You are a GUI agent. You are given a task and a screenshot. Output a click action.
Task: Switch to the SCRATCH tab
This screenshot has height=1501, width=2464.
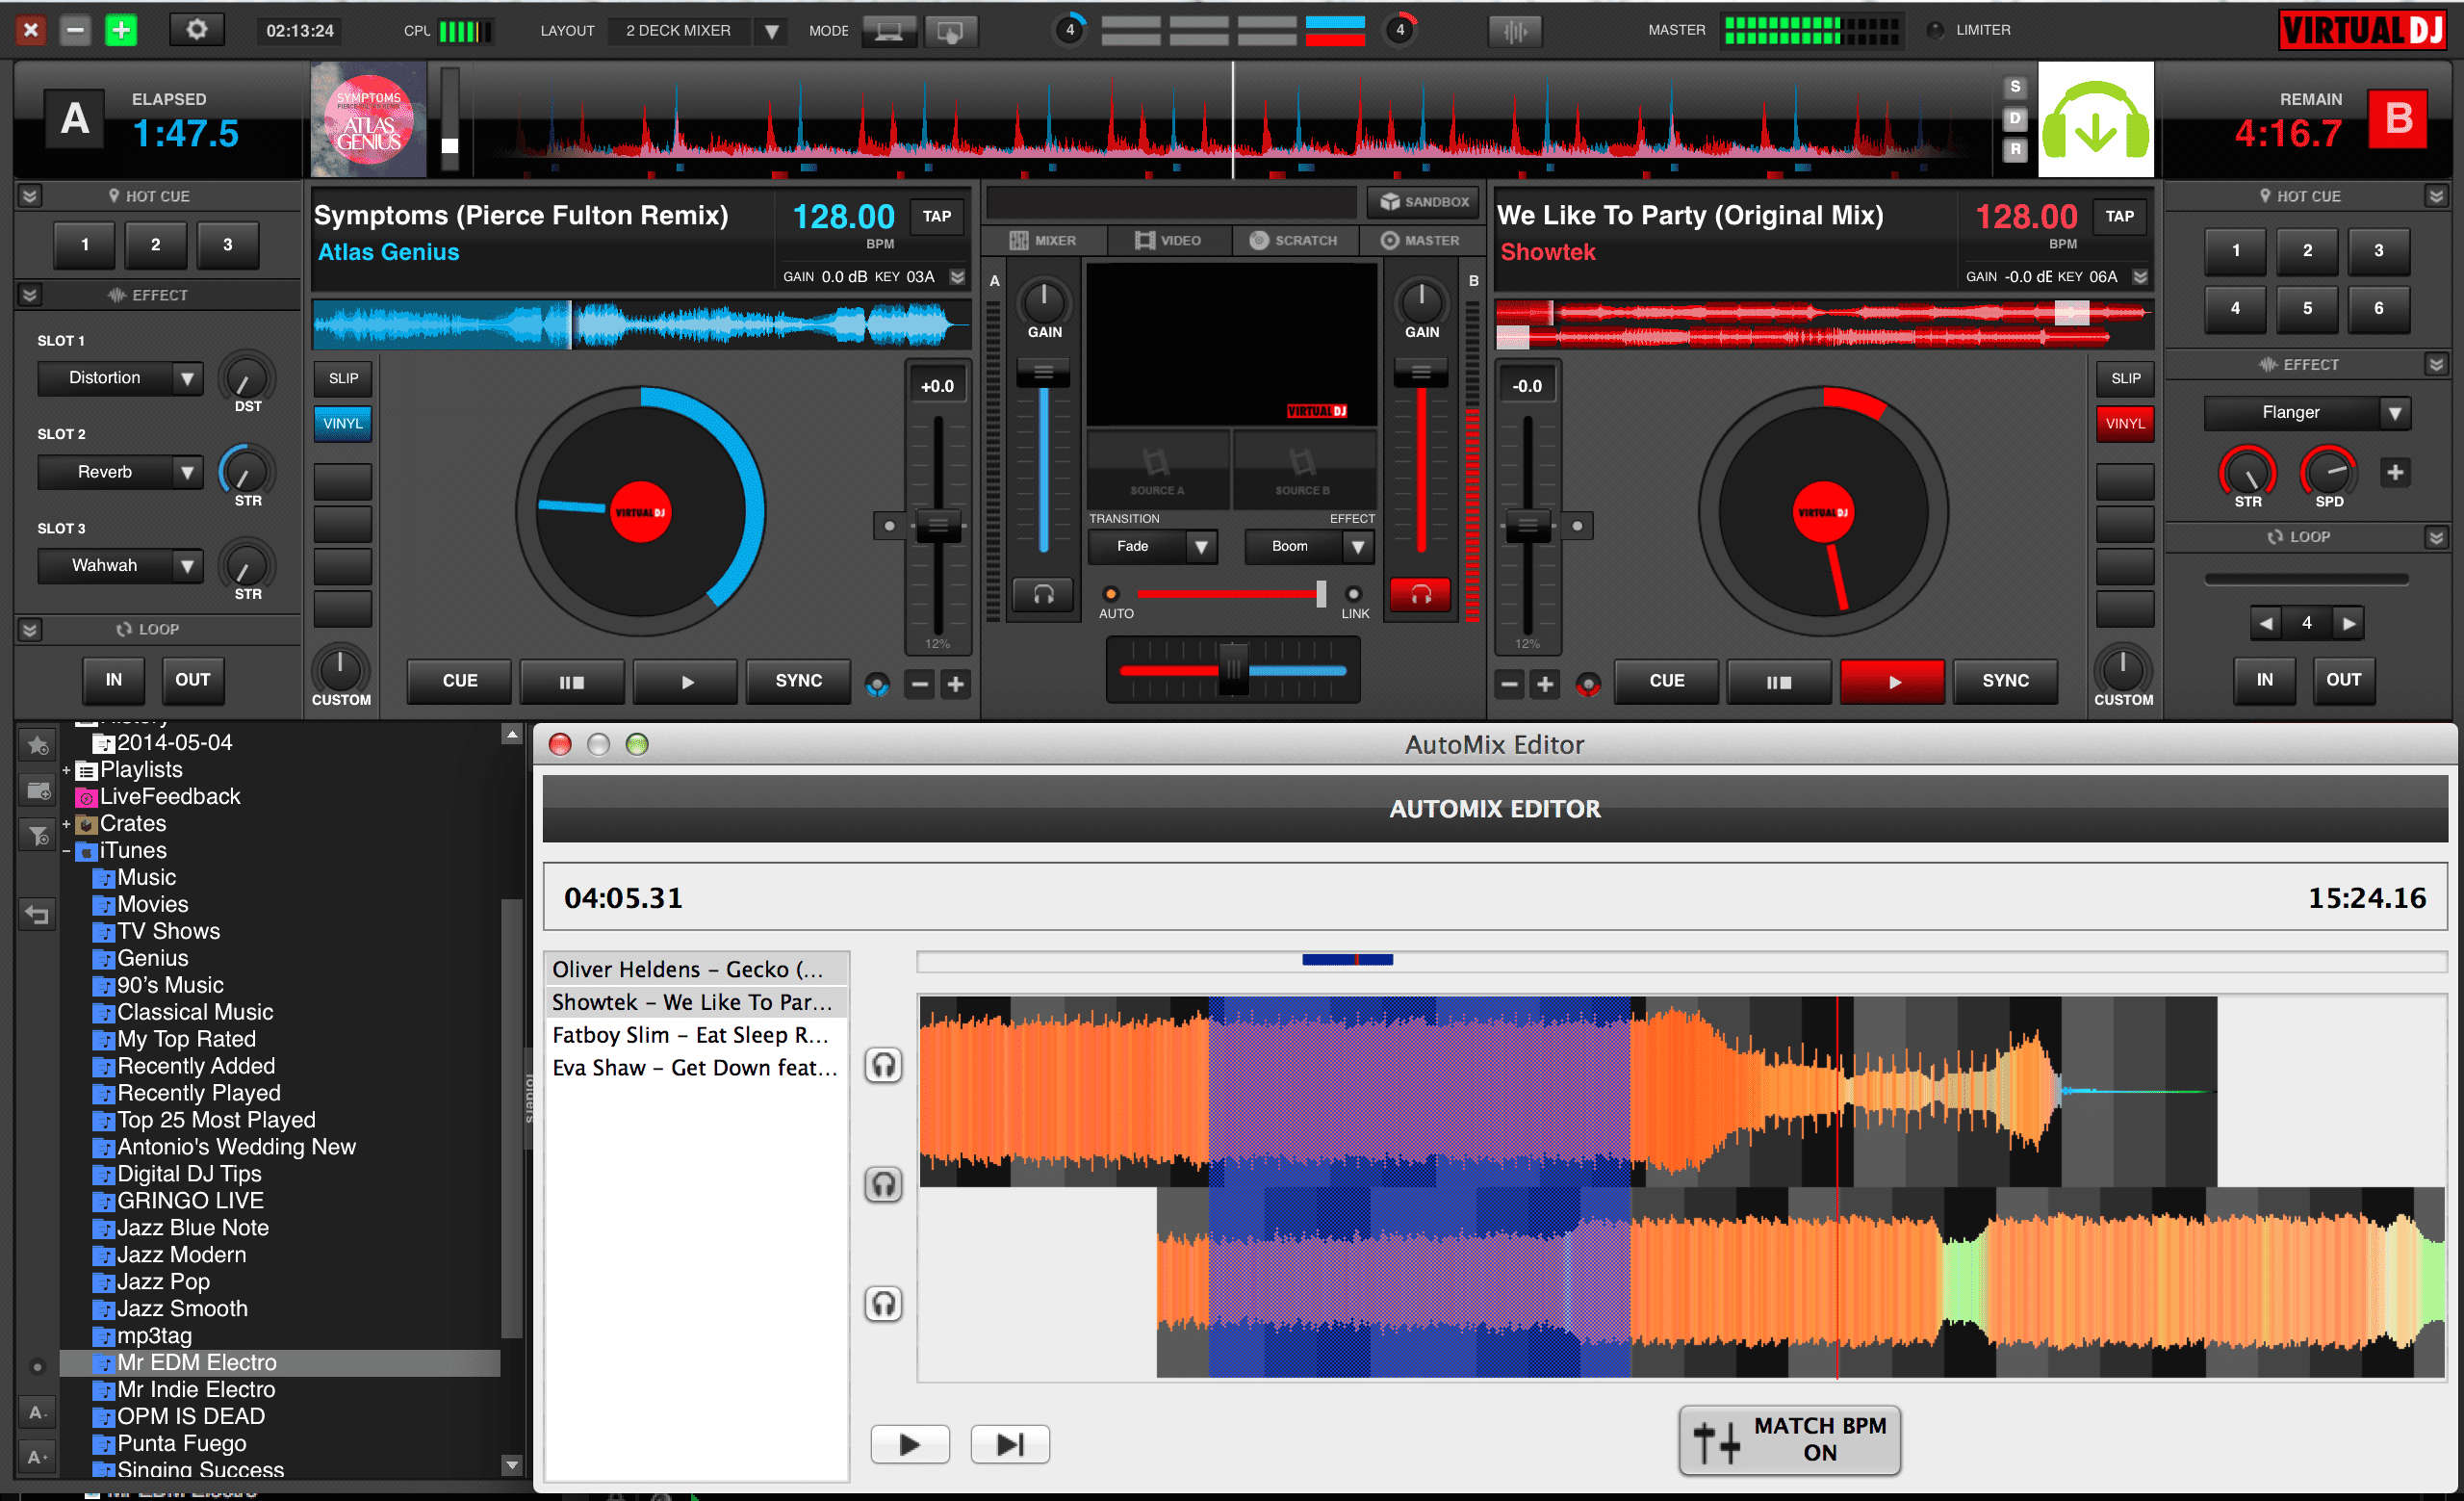1293,240
